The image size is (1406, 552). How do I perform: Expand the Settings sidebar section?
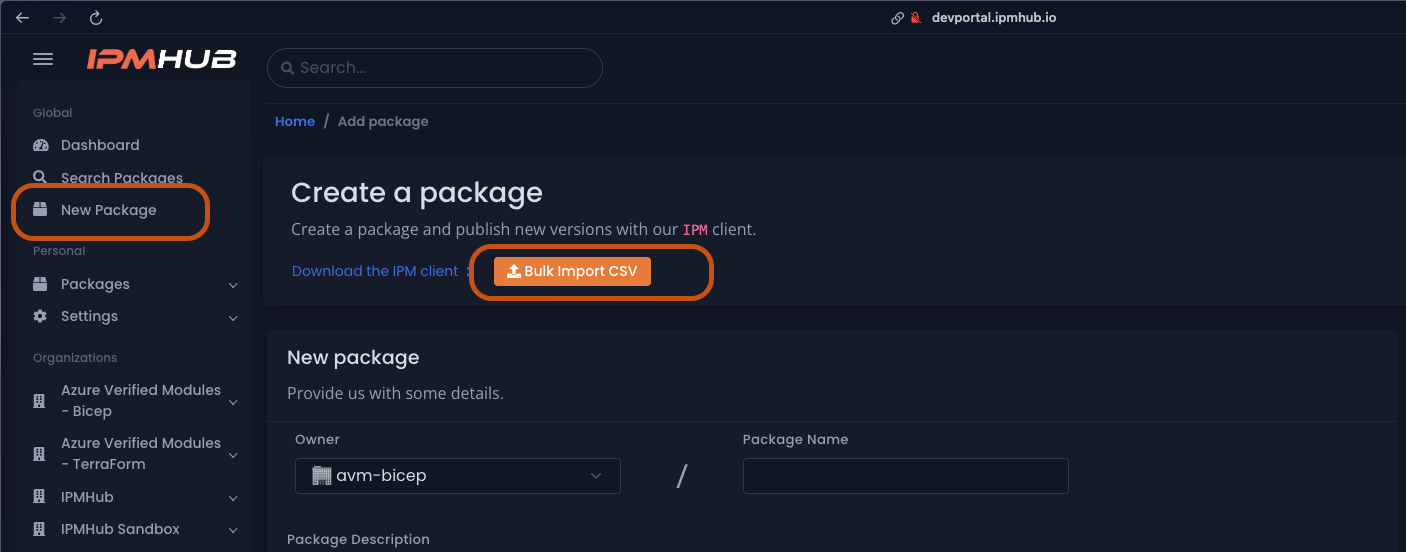(x=233, y=317)
